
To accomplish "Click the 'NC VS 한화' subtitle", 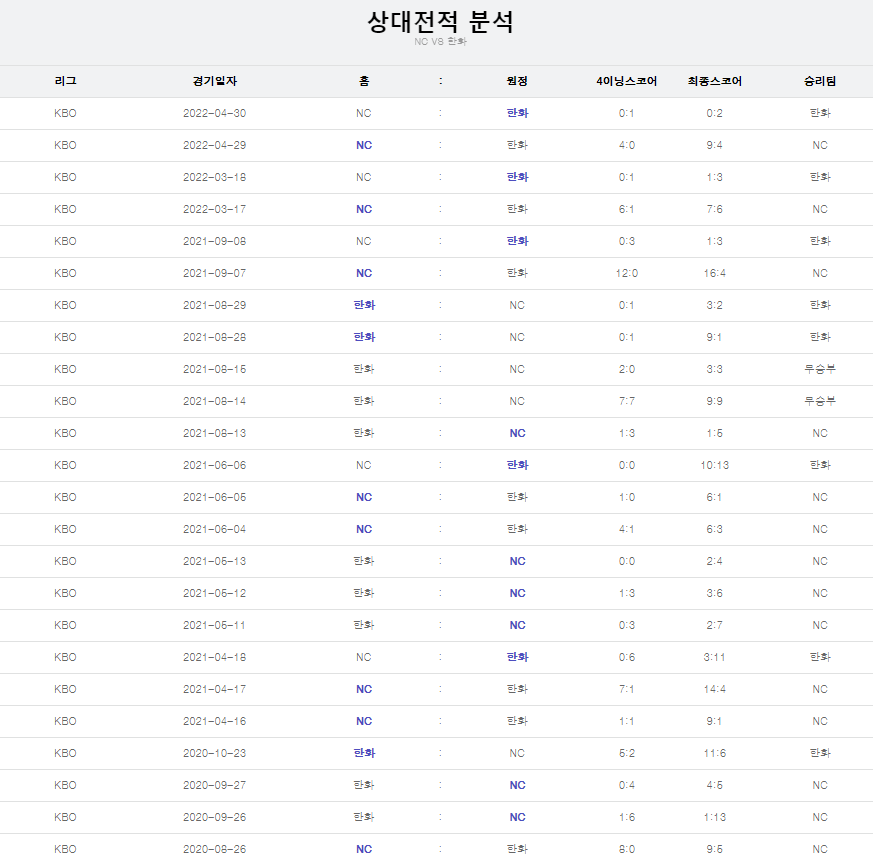I will point(440,42).
